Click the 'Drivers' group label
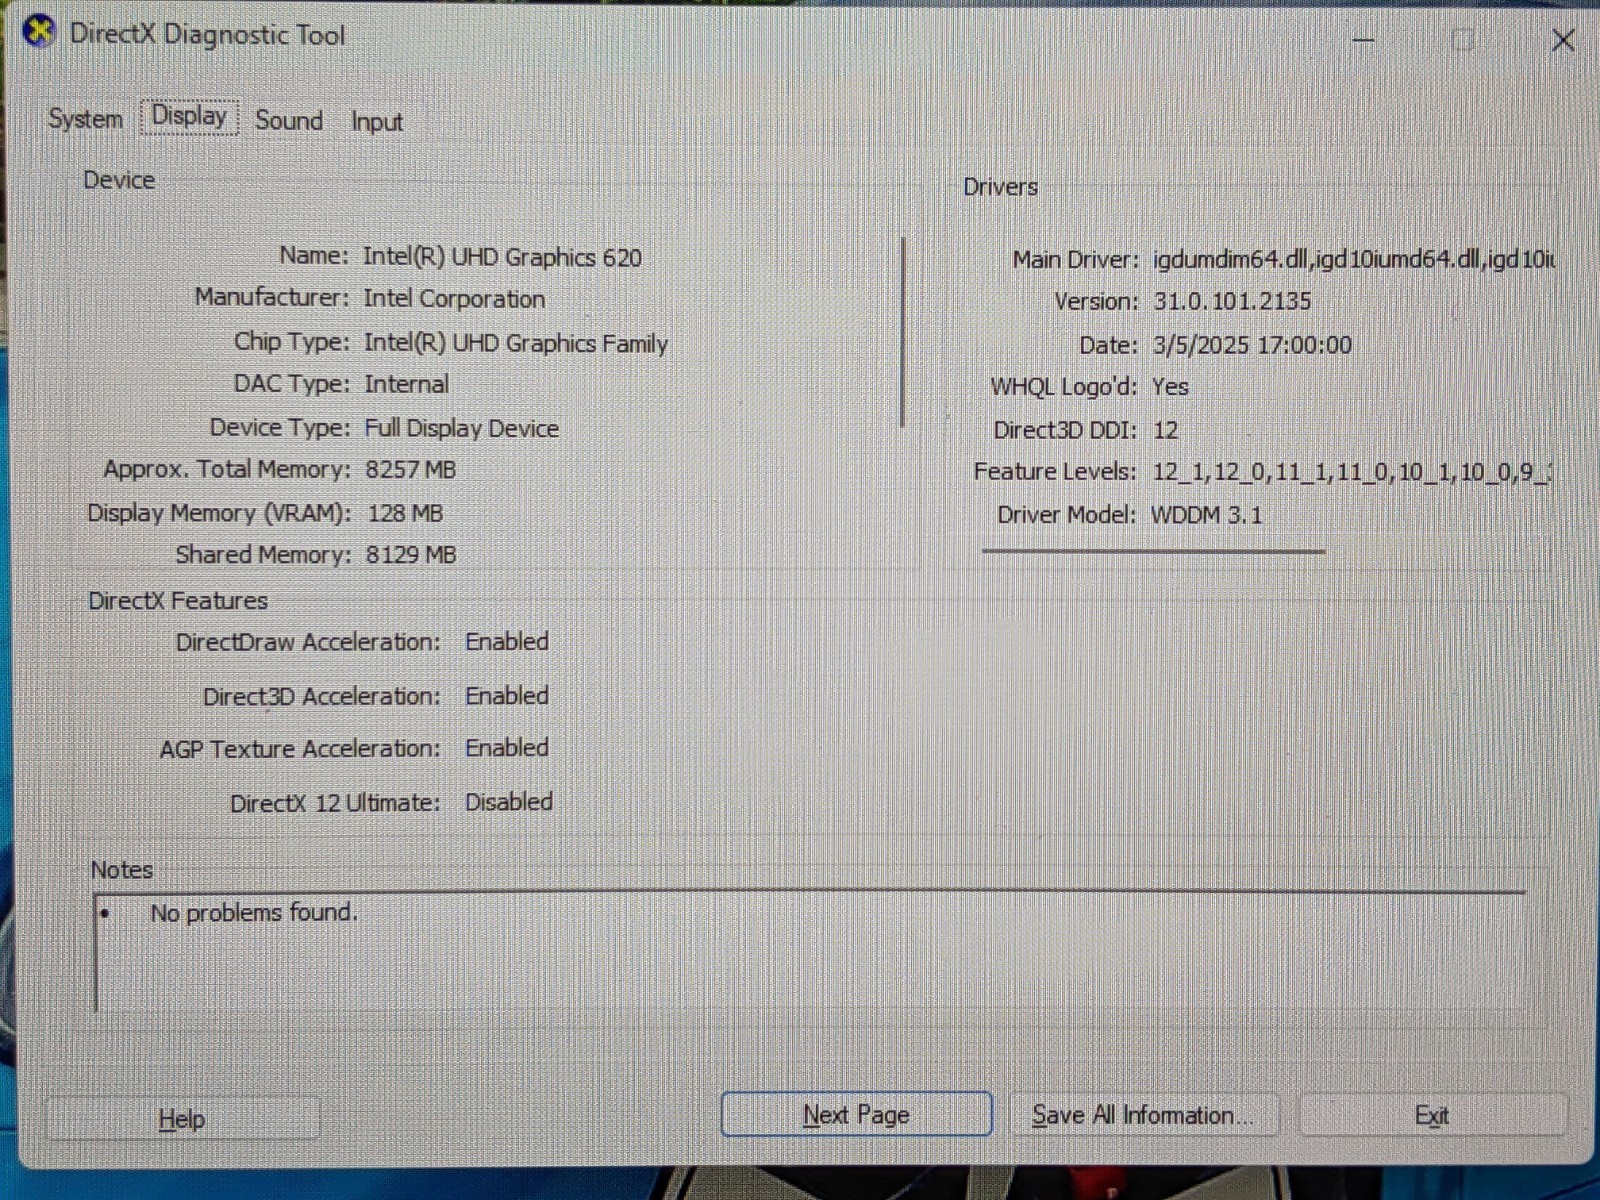This screenshot has height=1200, width=1600. [1000, 187]
